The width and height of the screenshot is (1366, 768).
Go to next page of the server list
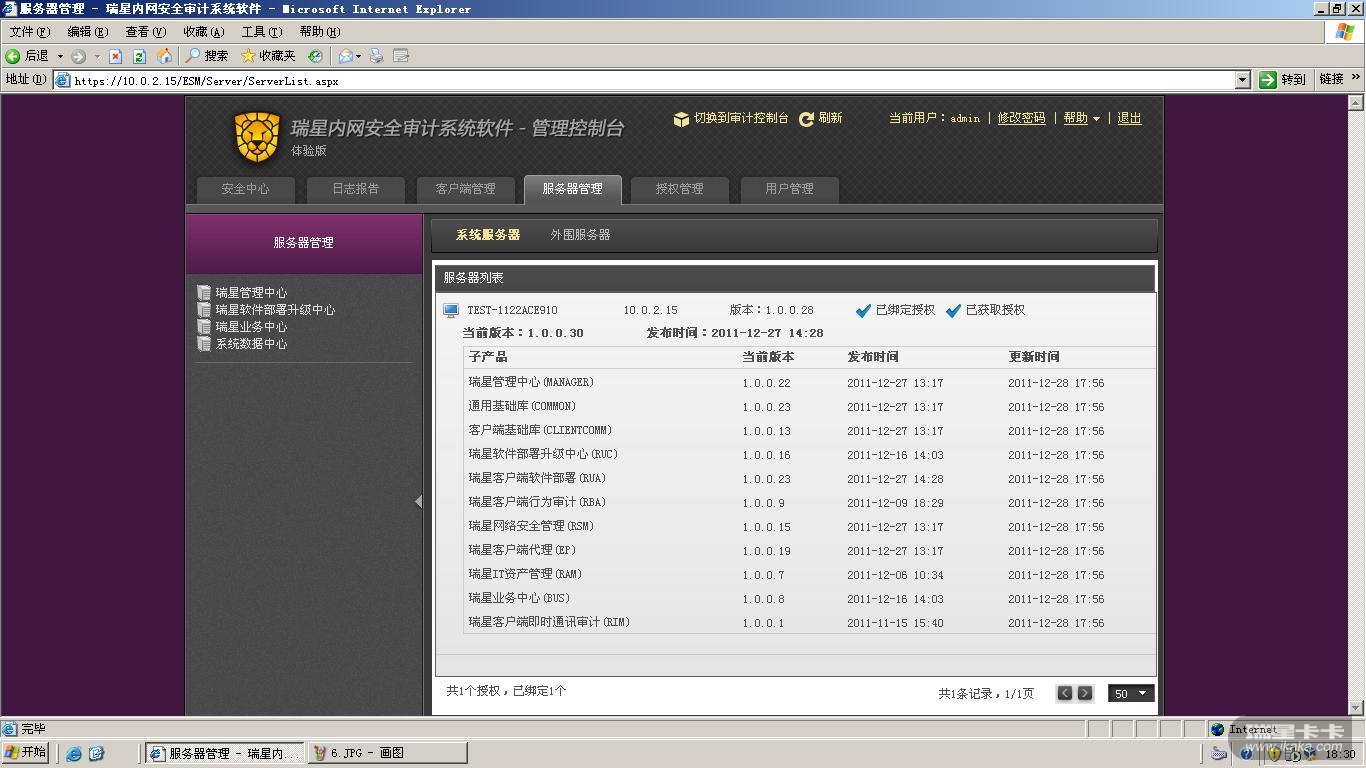coord(1085,693)
